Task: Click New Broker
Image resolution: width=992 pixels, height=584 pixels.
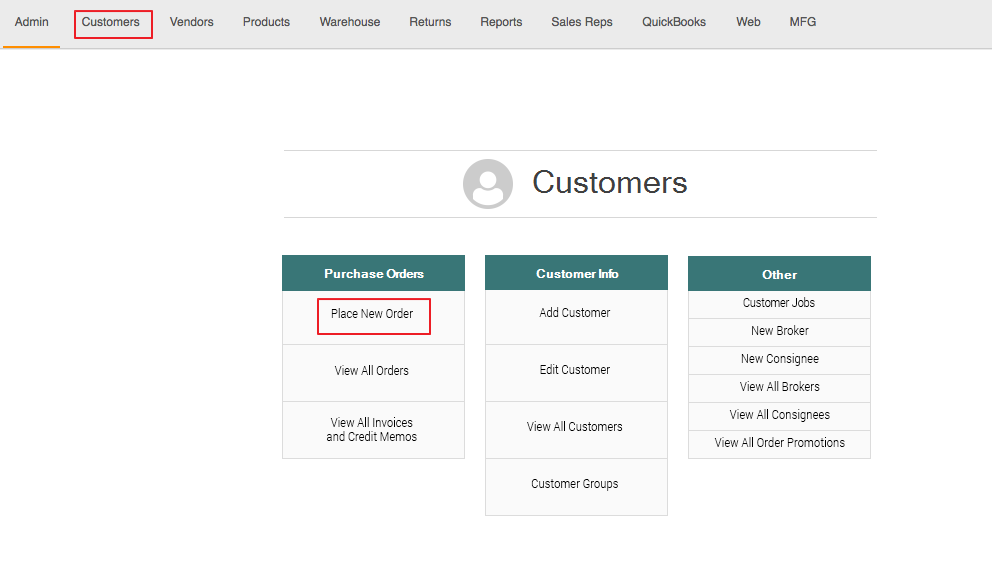Action: (x=779, y=331)
